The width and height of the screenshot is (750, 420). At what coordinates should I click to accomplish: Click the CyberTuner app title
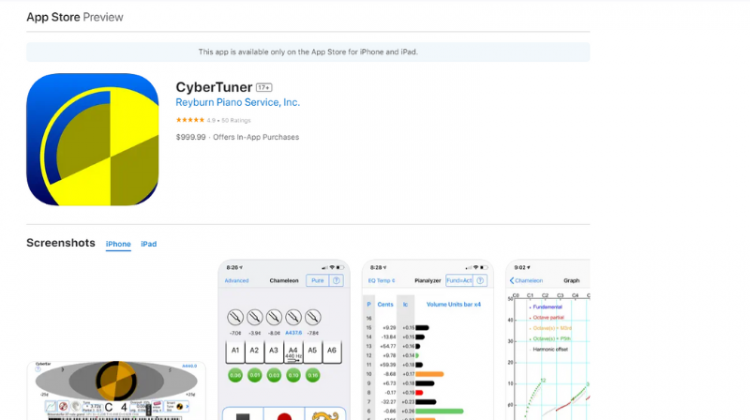[x=214, y=87]
